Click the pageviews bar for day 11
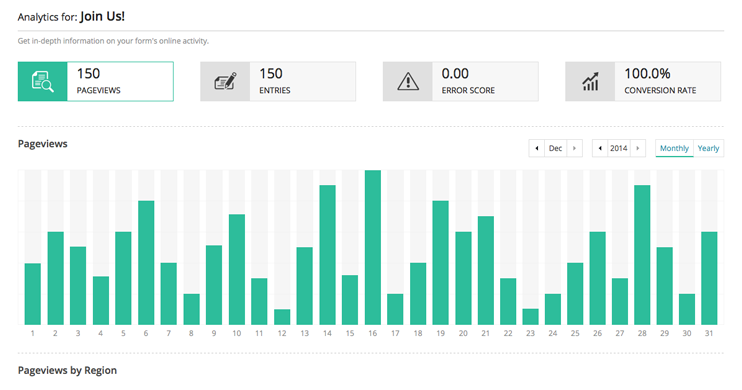 click(259, 301)
